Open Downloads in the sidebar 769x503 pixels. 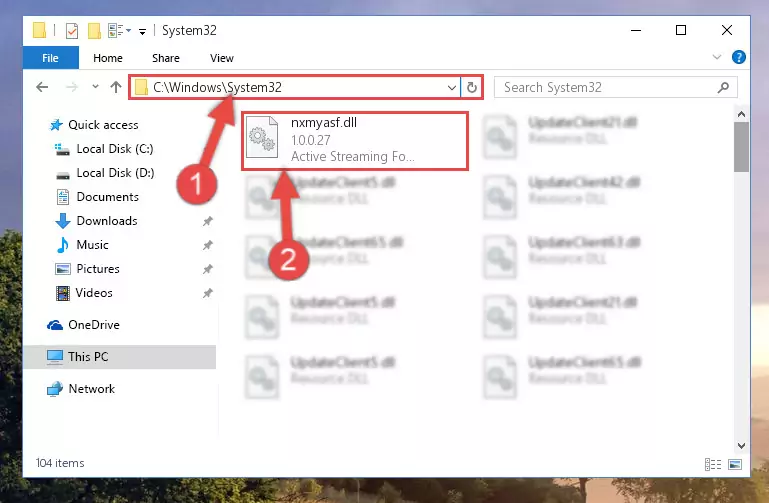tap(107, 221)
